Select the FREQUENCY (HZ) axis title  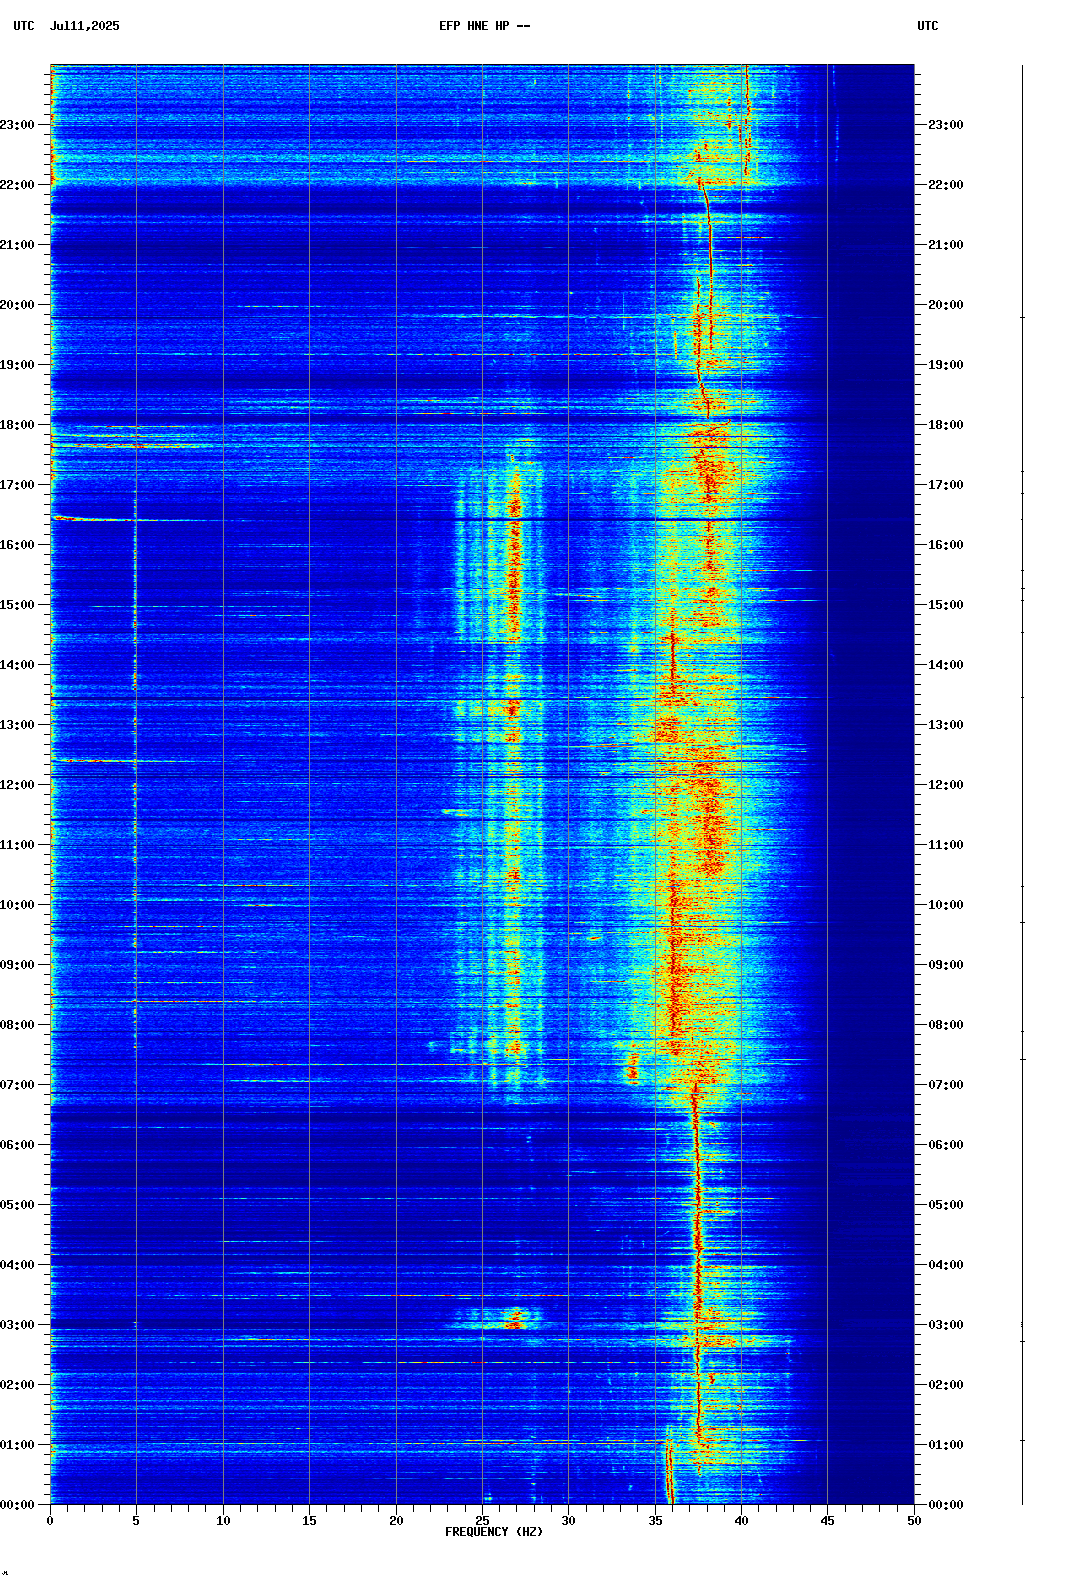[494, 1532]
